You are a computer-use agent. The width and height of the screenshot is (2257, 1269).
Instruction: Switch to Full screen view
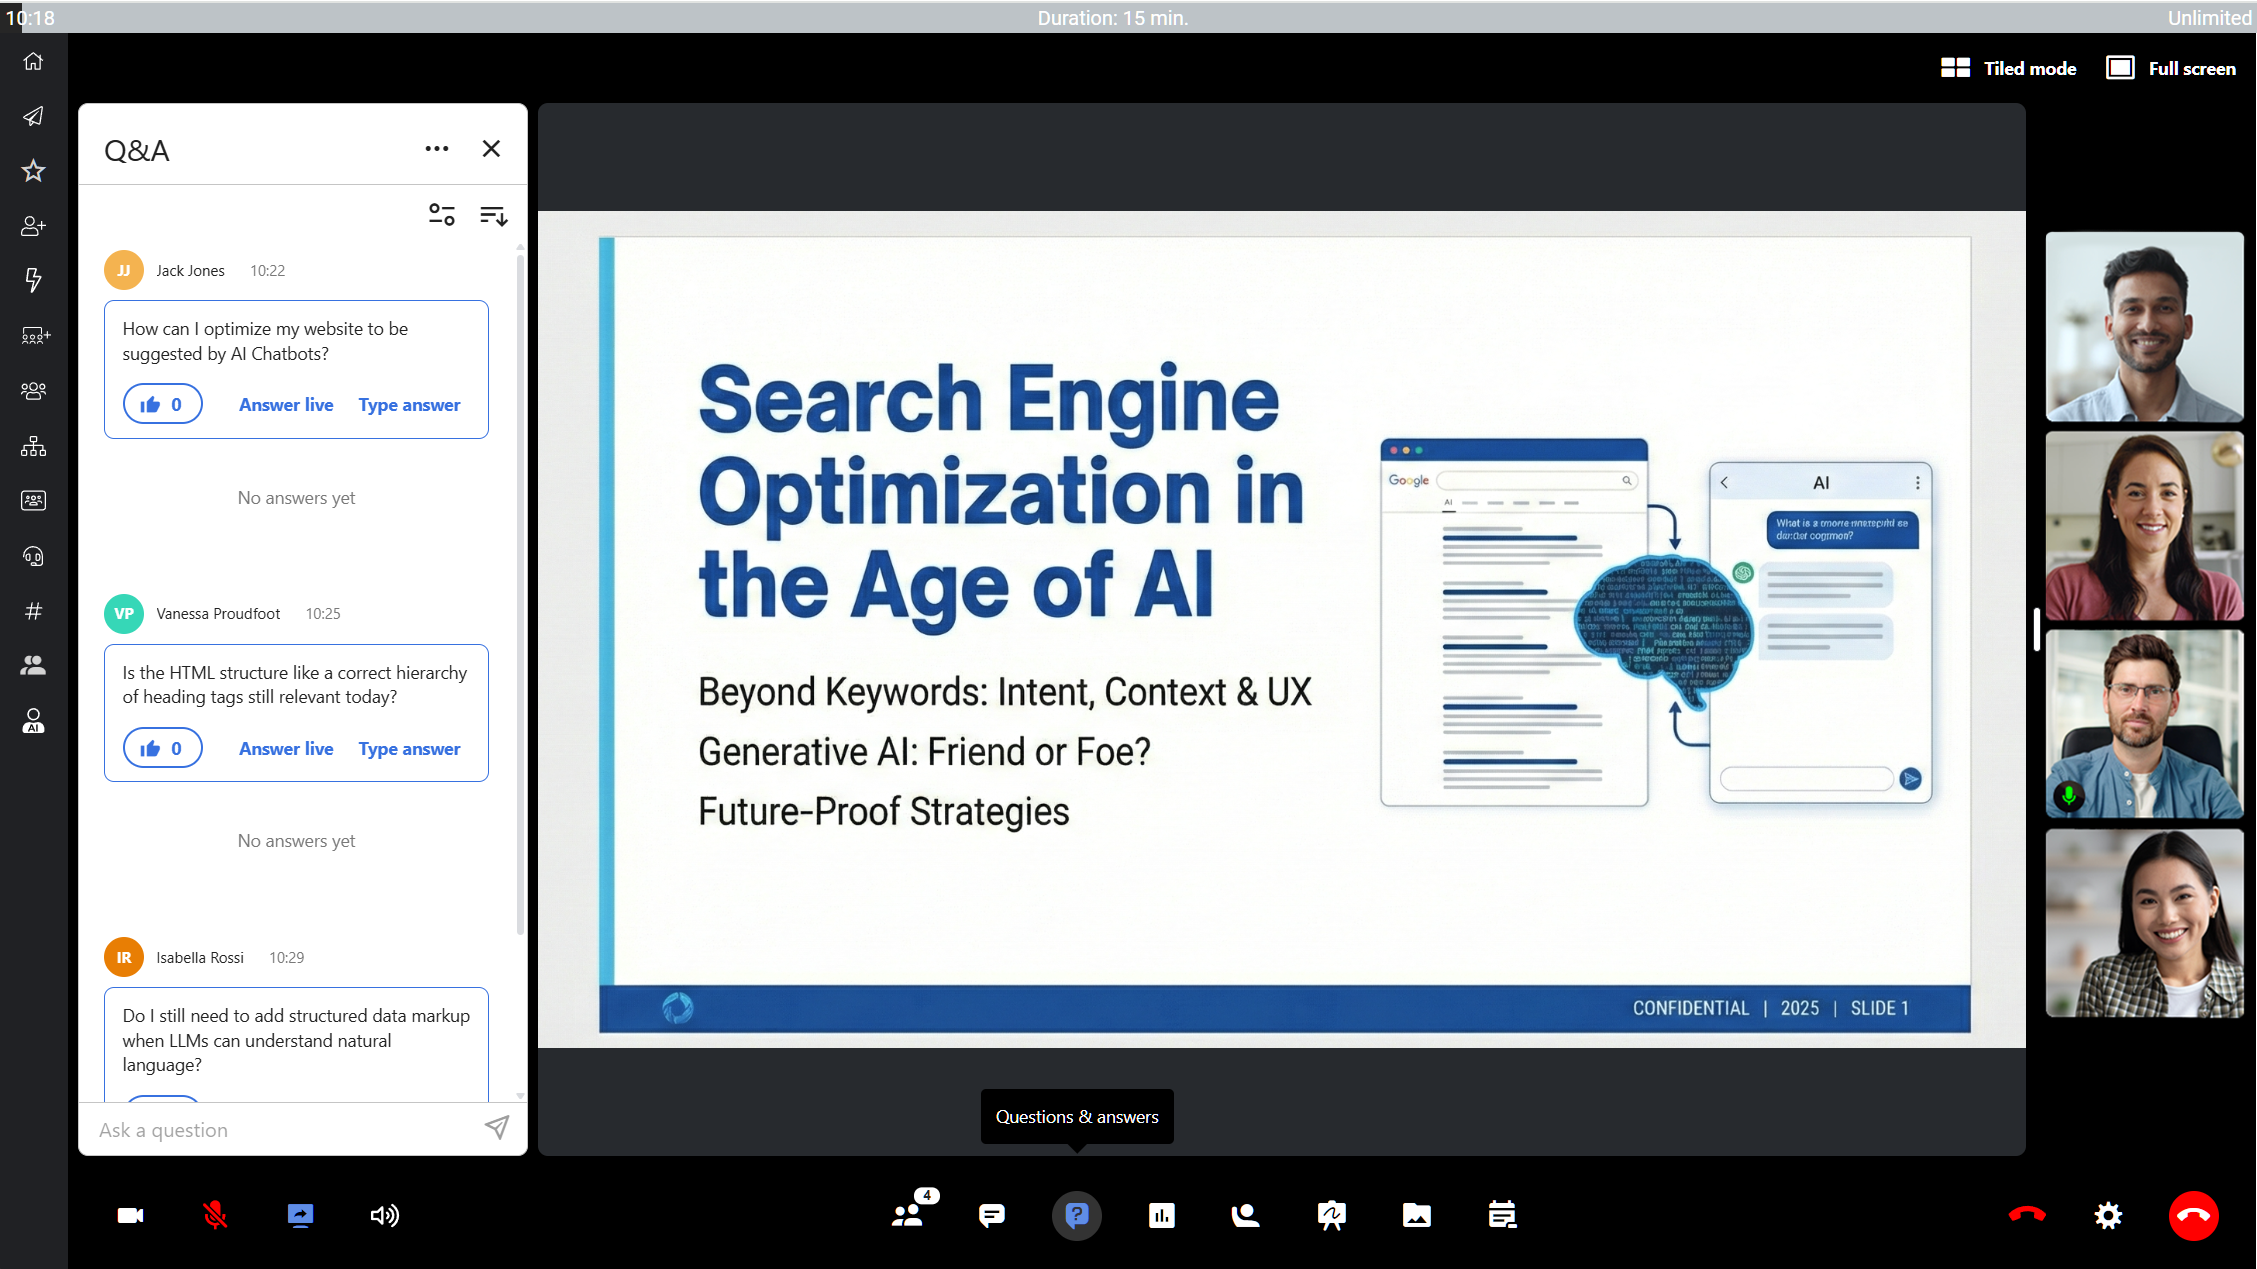[x=2171, y=68]
